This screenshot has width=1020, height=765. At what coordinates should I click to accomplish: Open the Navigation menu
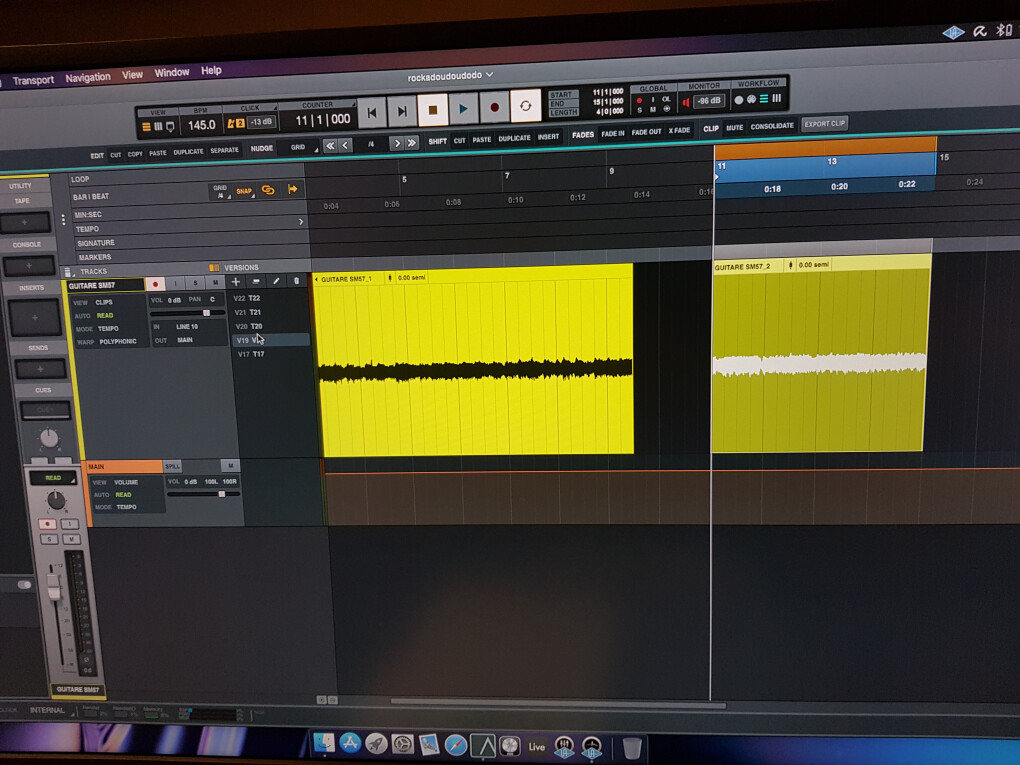[x=88, y=77]
